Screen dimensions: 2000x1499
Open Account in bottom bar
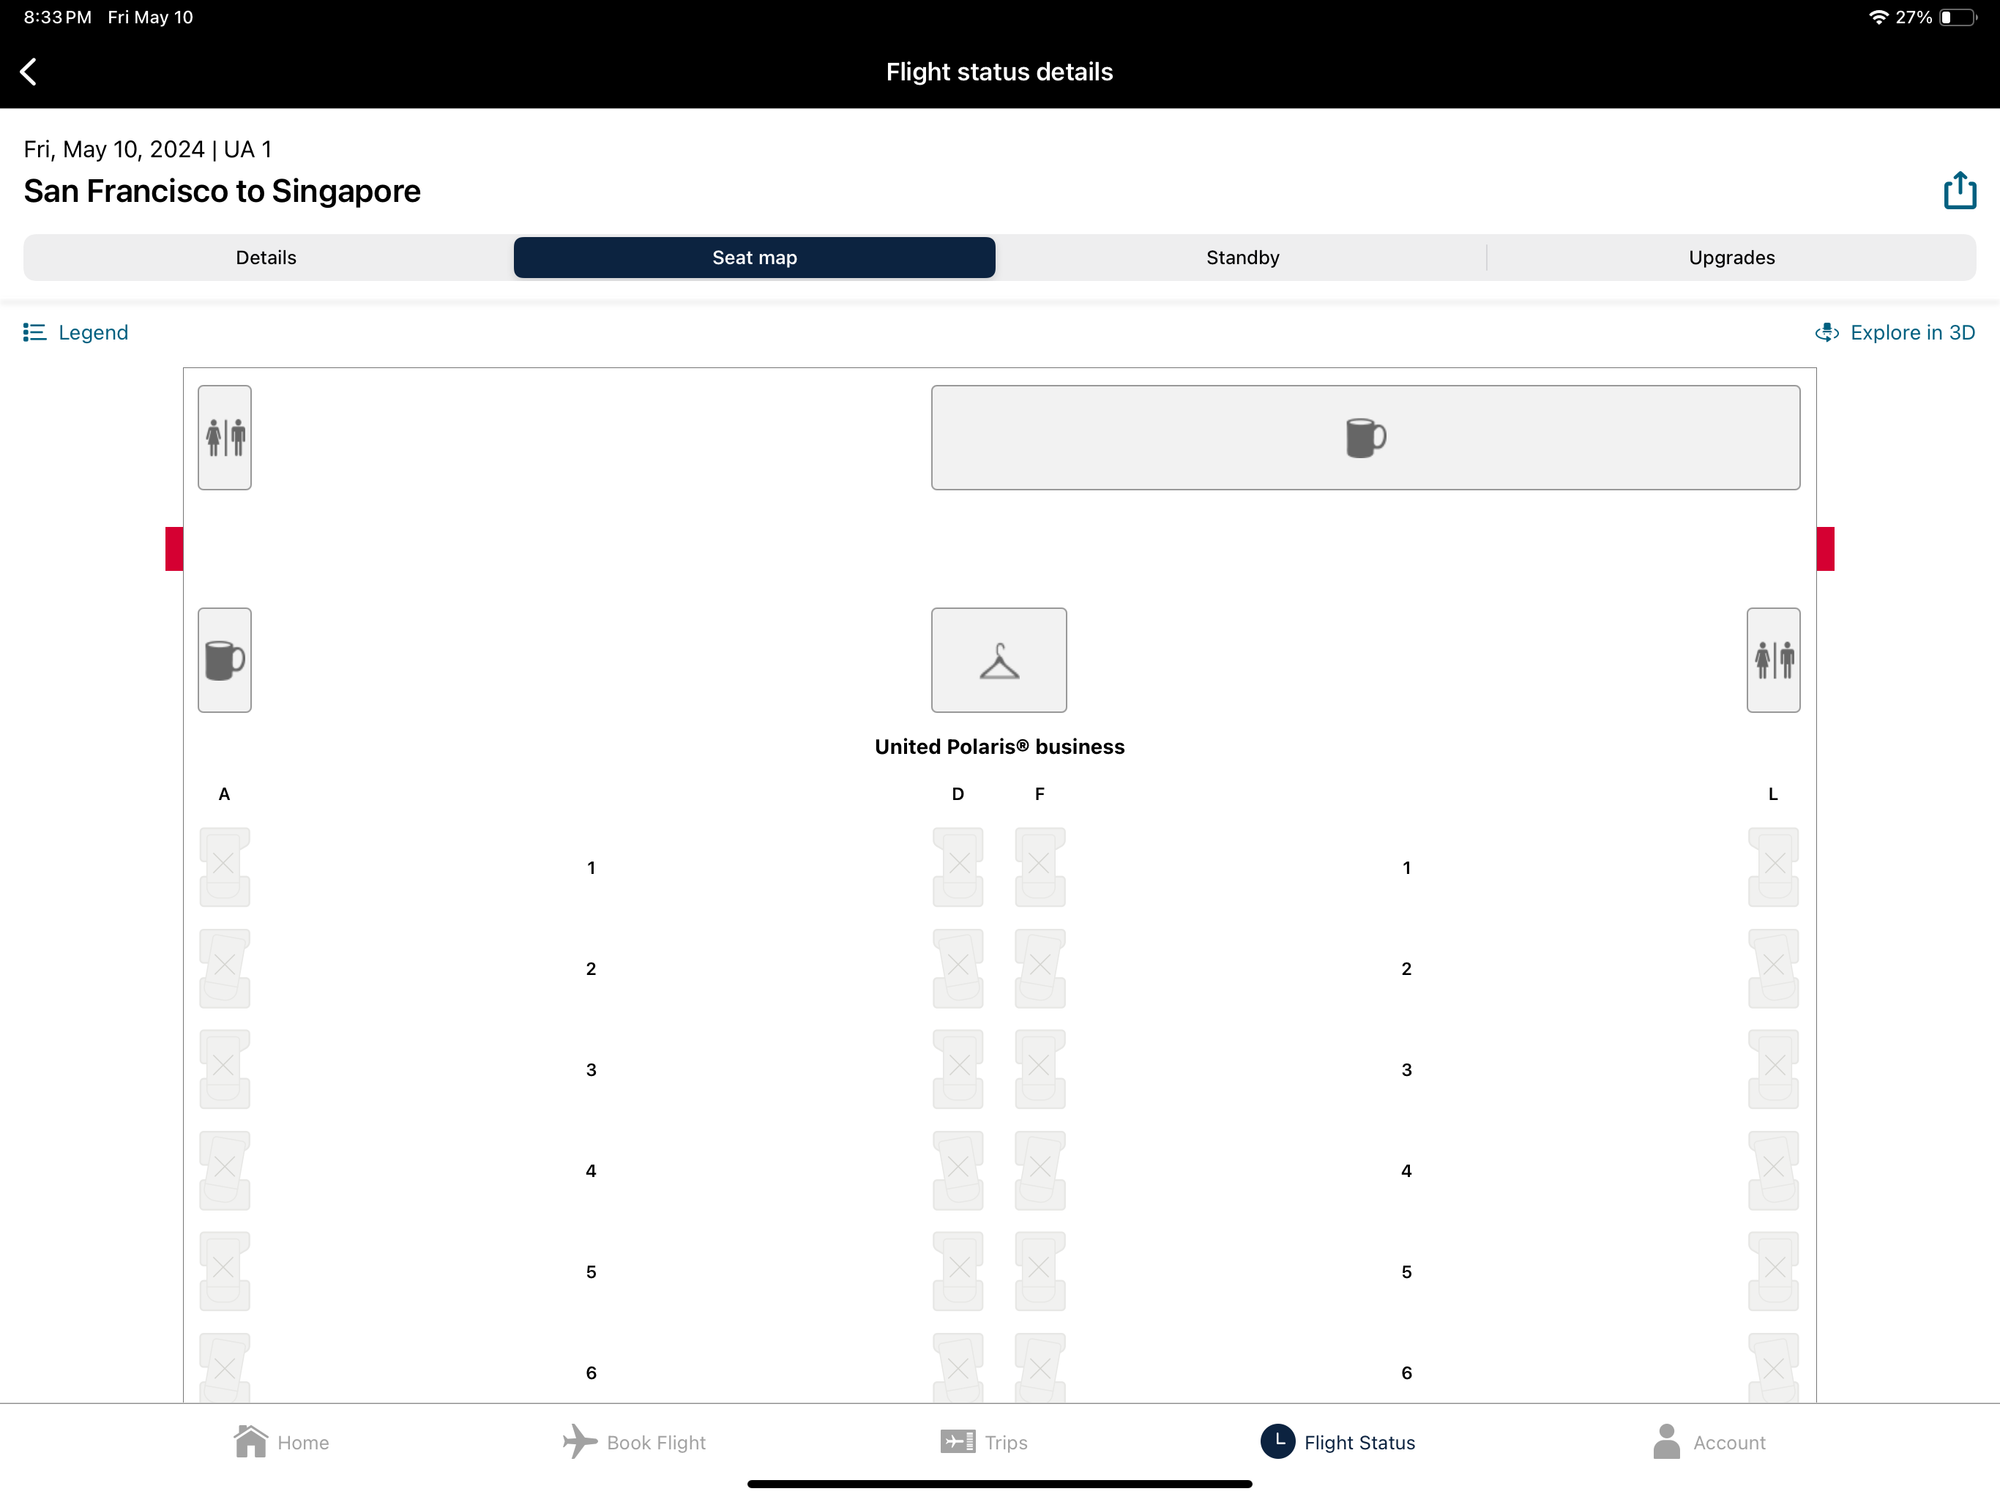(1708, 1442)
